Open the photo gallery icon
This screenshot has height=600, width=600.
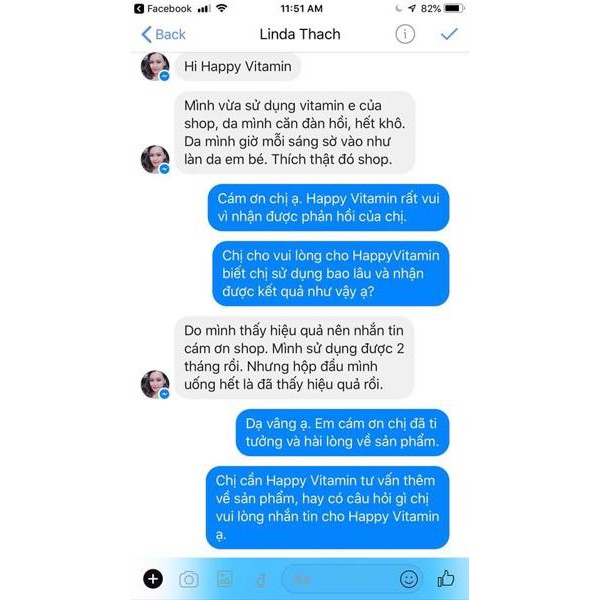coord(225,579)
